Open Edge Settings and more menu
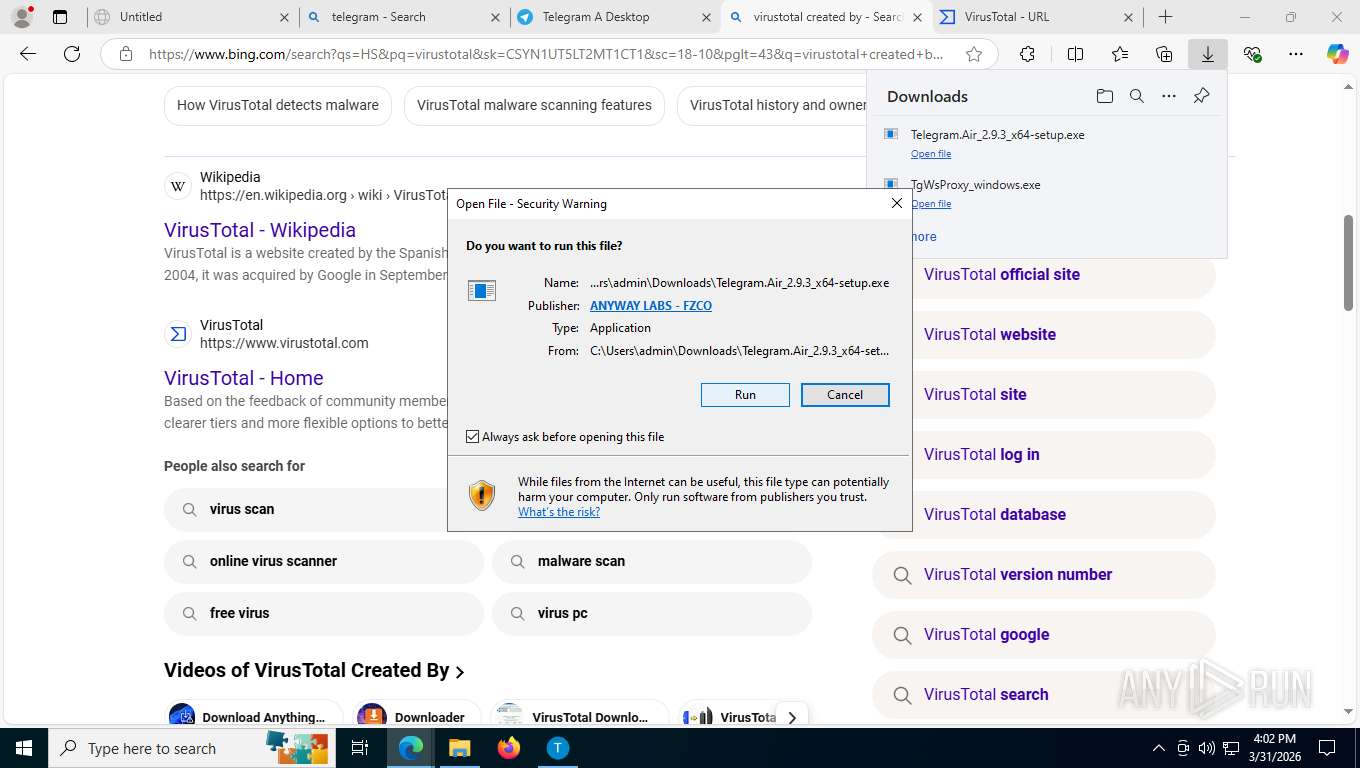 pos(1296,55)
